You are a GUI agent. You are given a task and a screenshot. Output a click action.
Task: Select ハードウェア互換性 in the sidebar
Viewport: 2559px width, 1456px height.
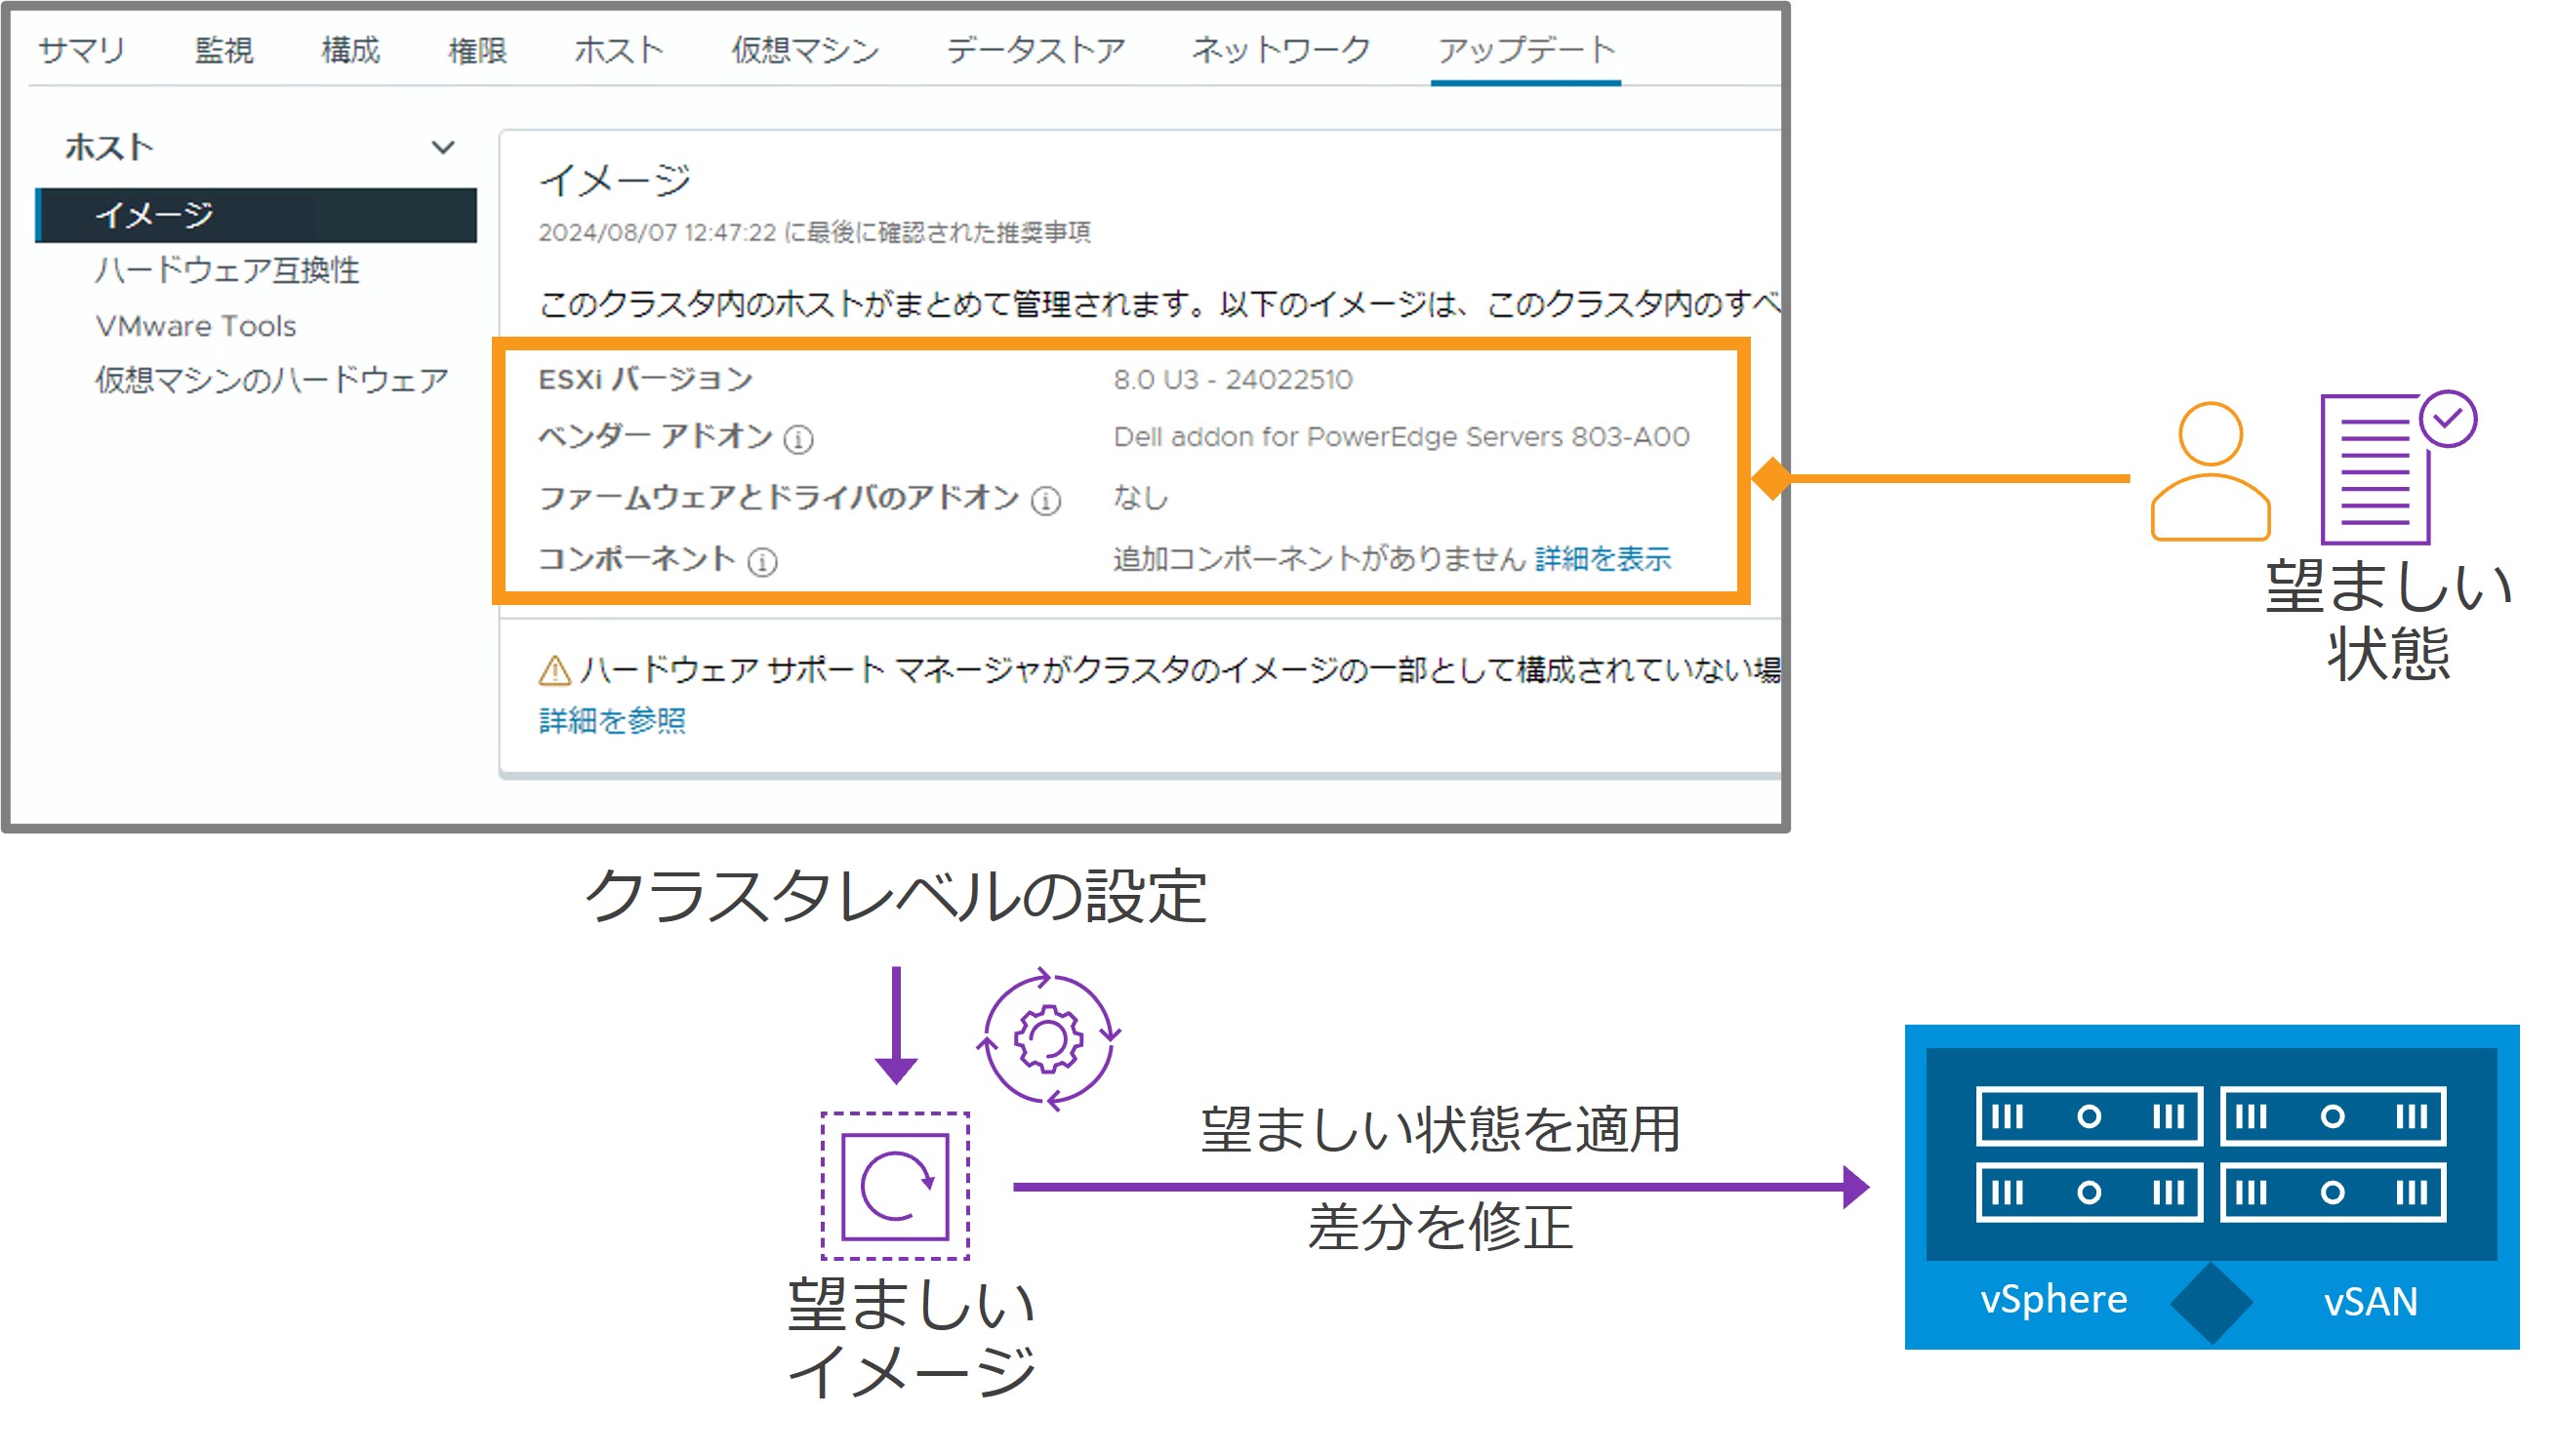point(227,270)
